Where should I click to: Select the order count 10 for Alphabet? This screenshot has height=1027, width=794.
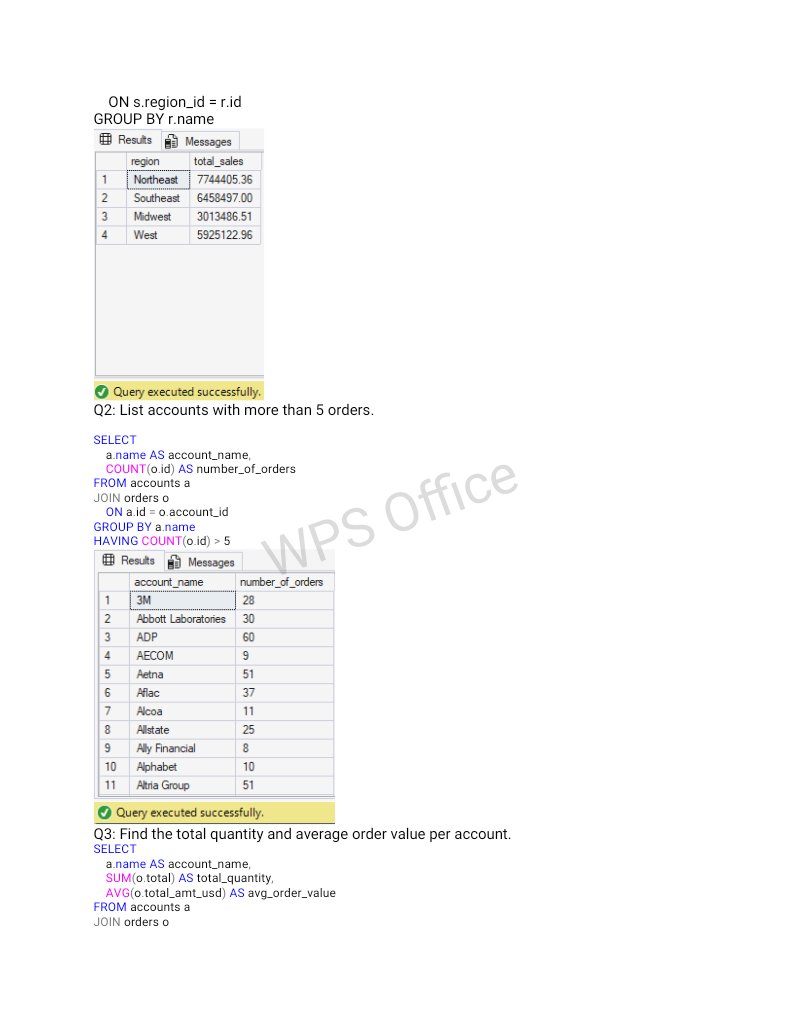click(284, 767)
